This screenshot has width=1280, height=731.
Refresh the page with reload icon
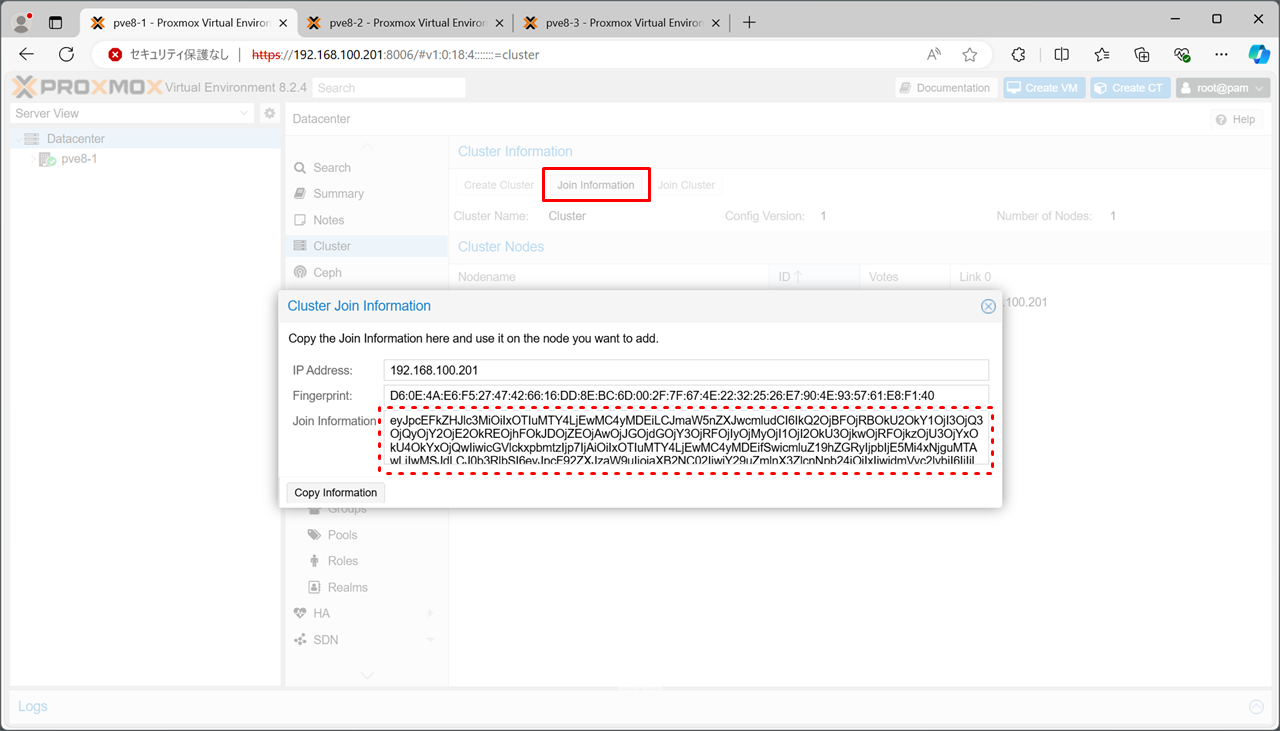click(67, 55)
